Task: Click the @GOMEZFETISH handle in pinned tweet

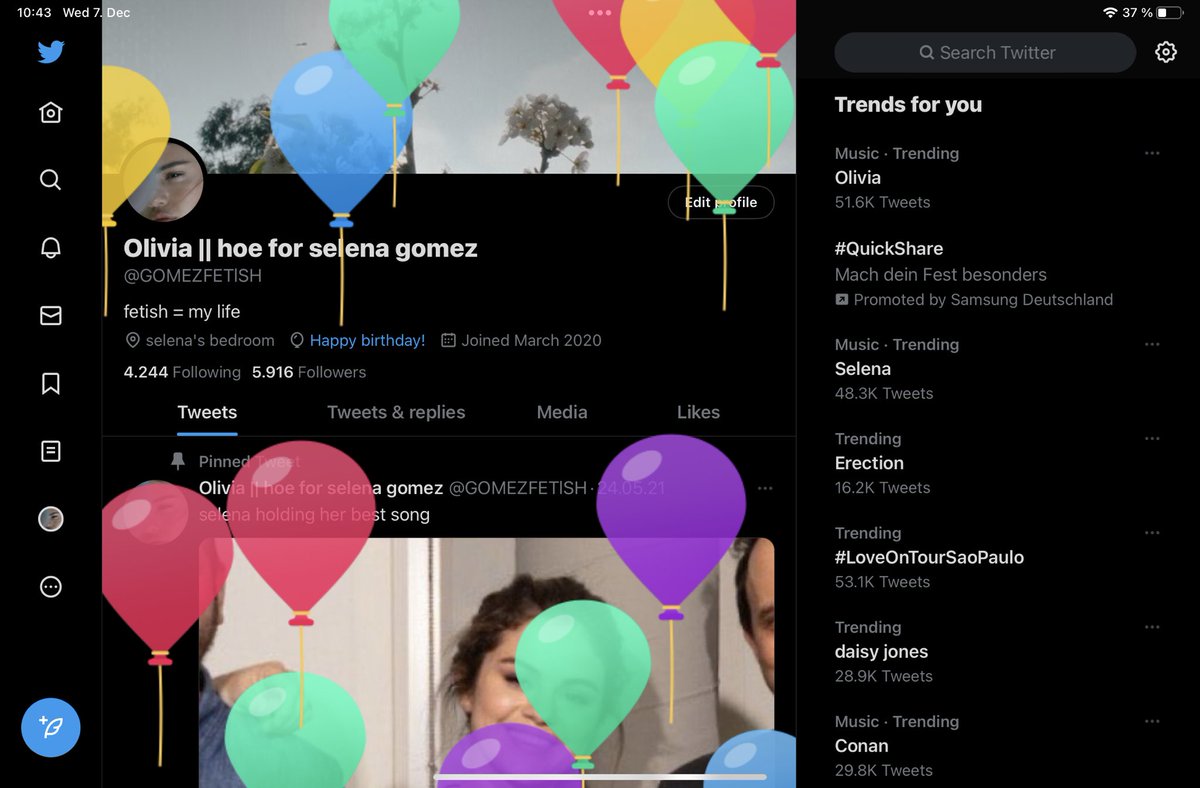Action: [517, 489]
